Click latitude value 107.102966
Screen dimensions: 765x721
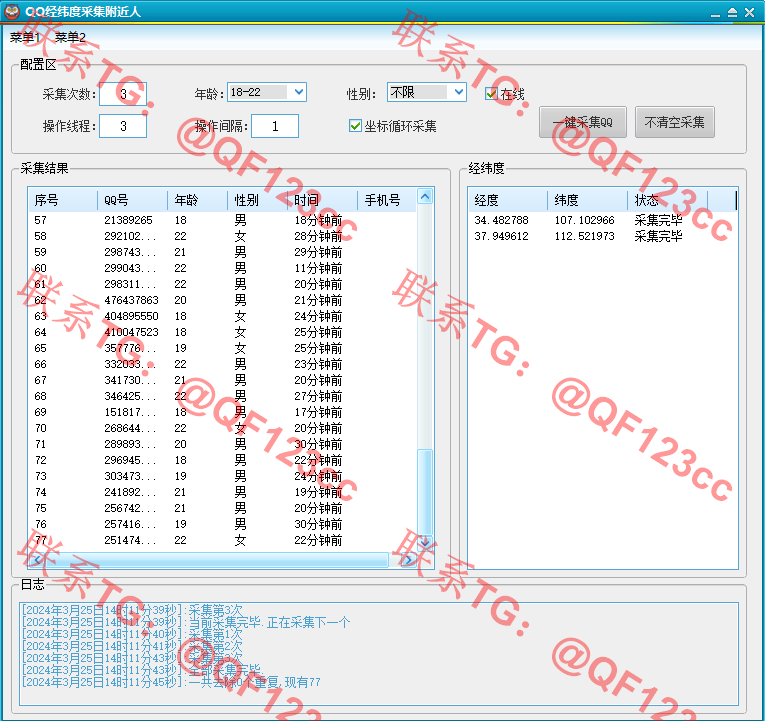[584, 220]
